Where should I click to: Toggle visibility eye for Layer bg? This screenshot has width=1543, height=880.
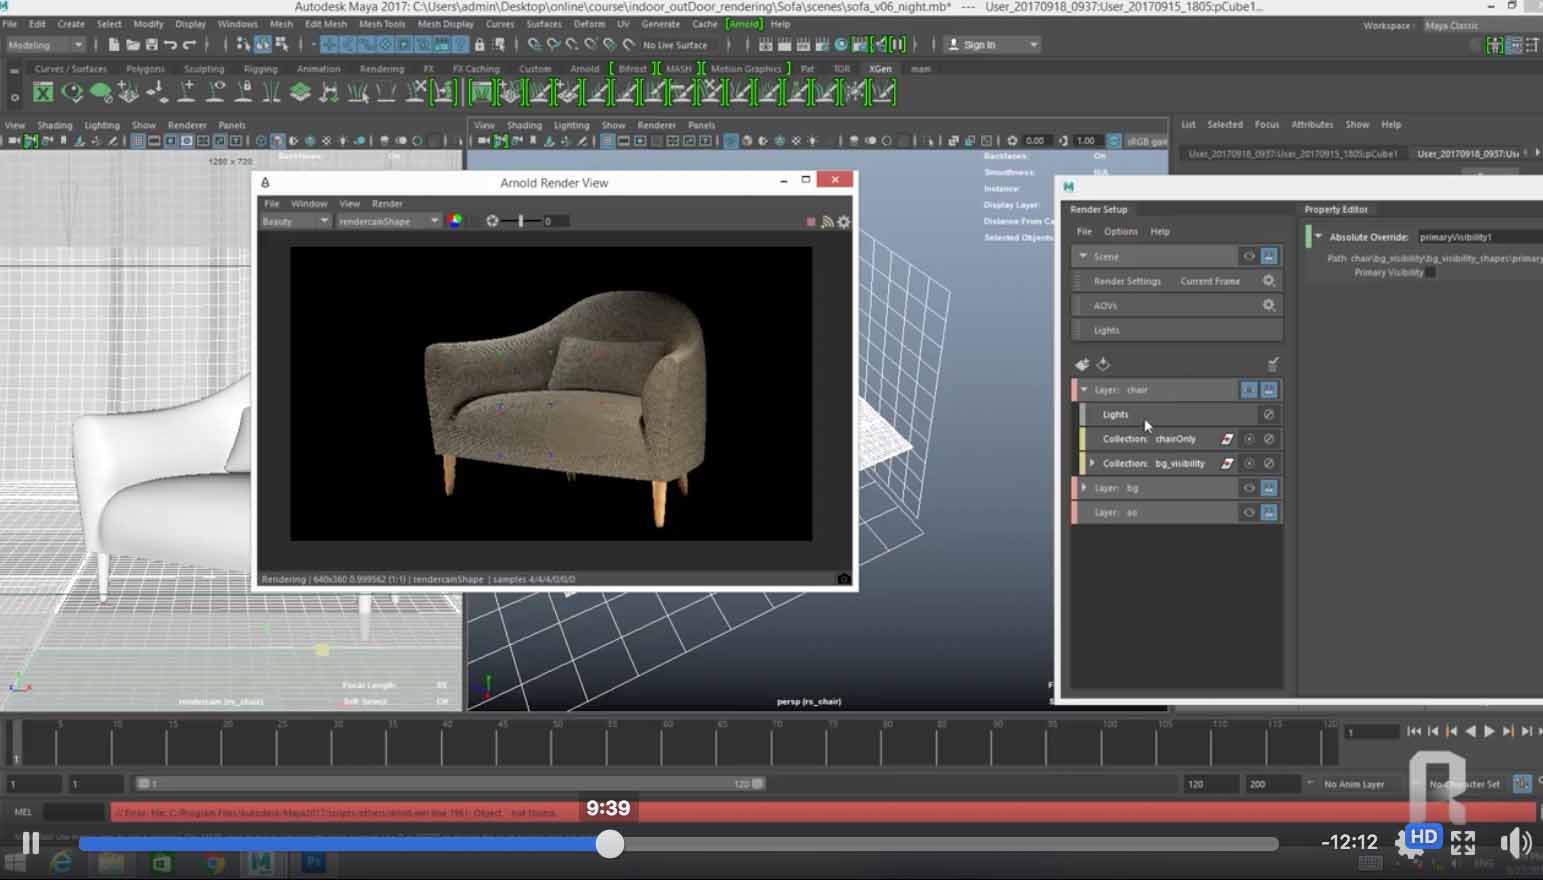click(1248, 488)
